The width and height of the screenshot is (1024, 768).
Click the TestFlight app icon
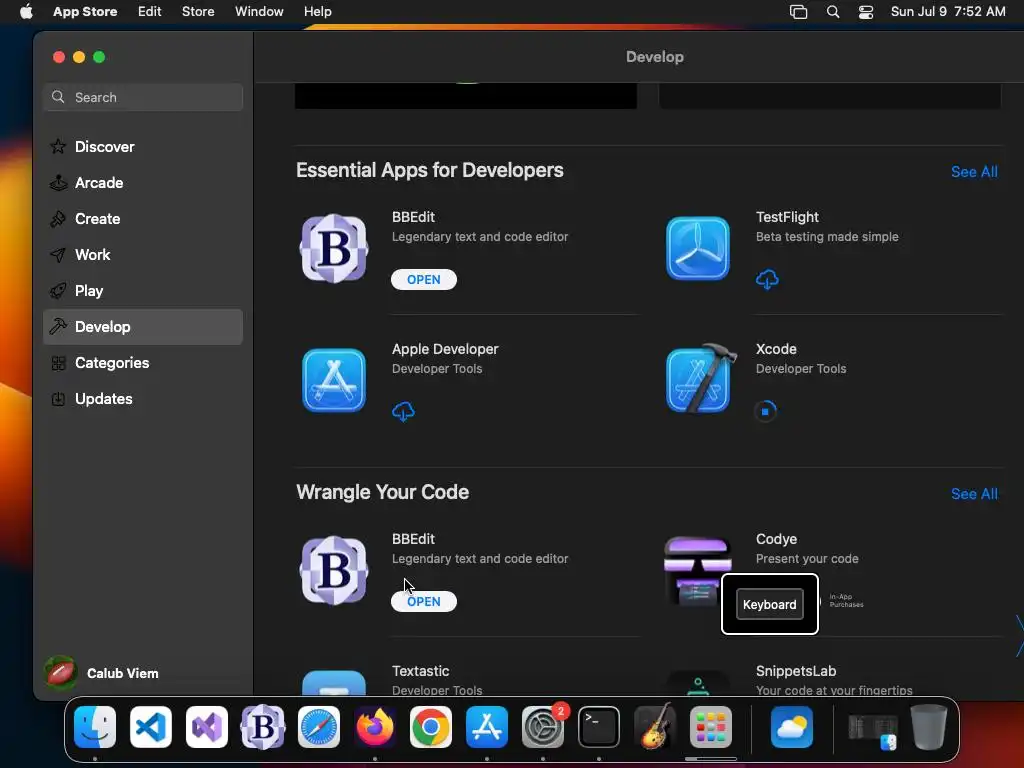click(697, 248)
